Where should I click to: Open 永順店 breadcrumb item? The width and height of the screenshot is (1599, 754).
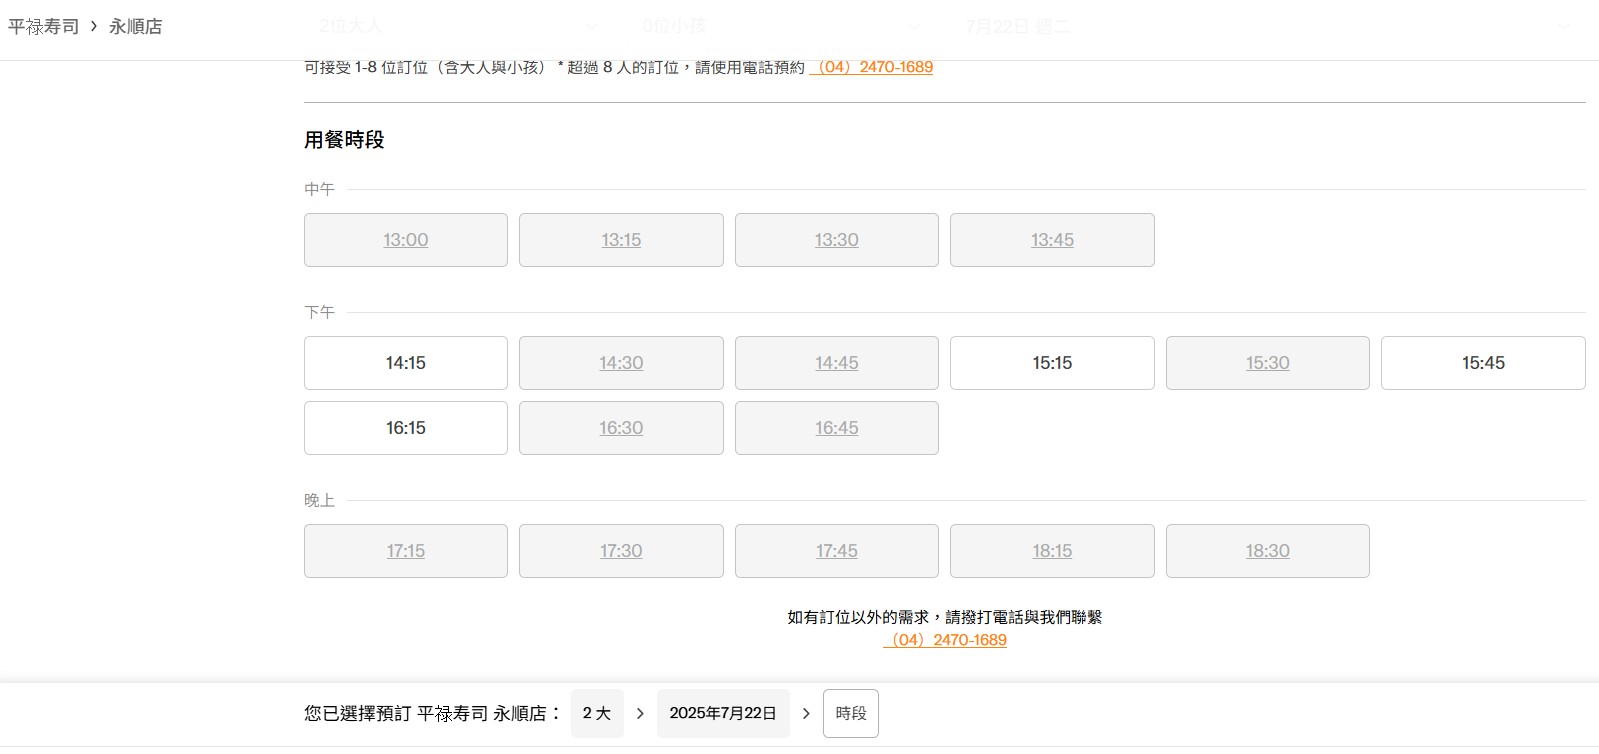click(x=135, y=27)
